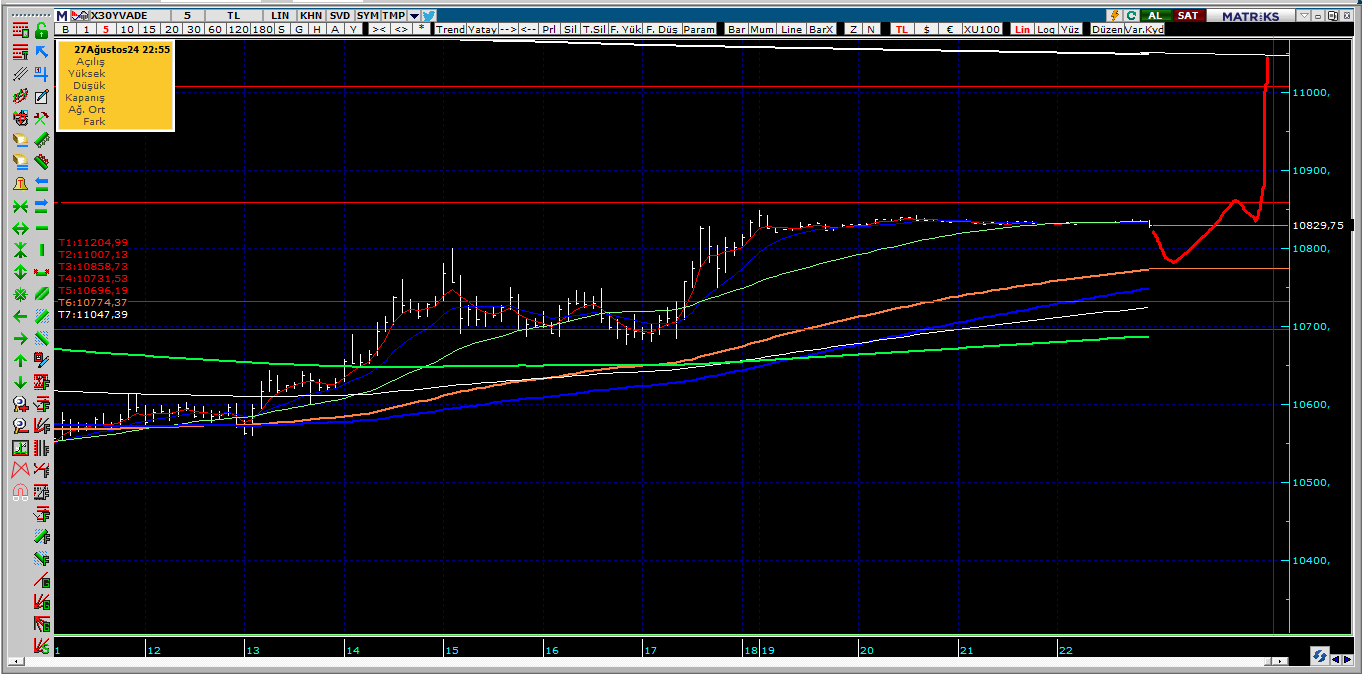The width and height of the screenshot is (1362, 674).
Task: Click the F. Yük button
Action: click(626, 29)
